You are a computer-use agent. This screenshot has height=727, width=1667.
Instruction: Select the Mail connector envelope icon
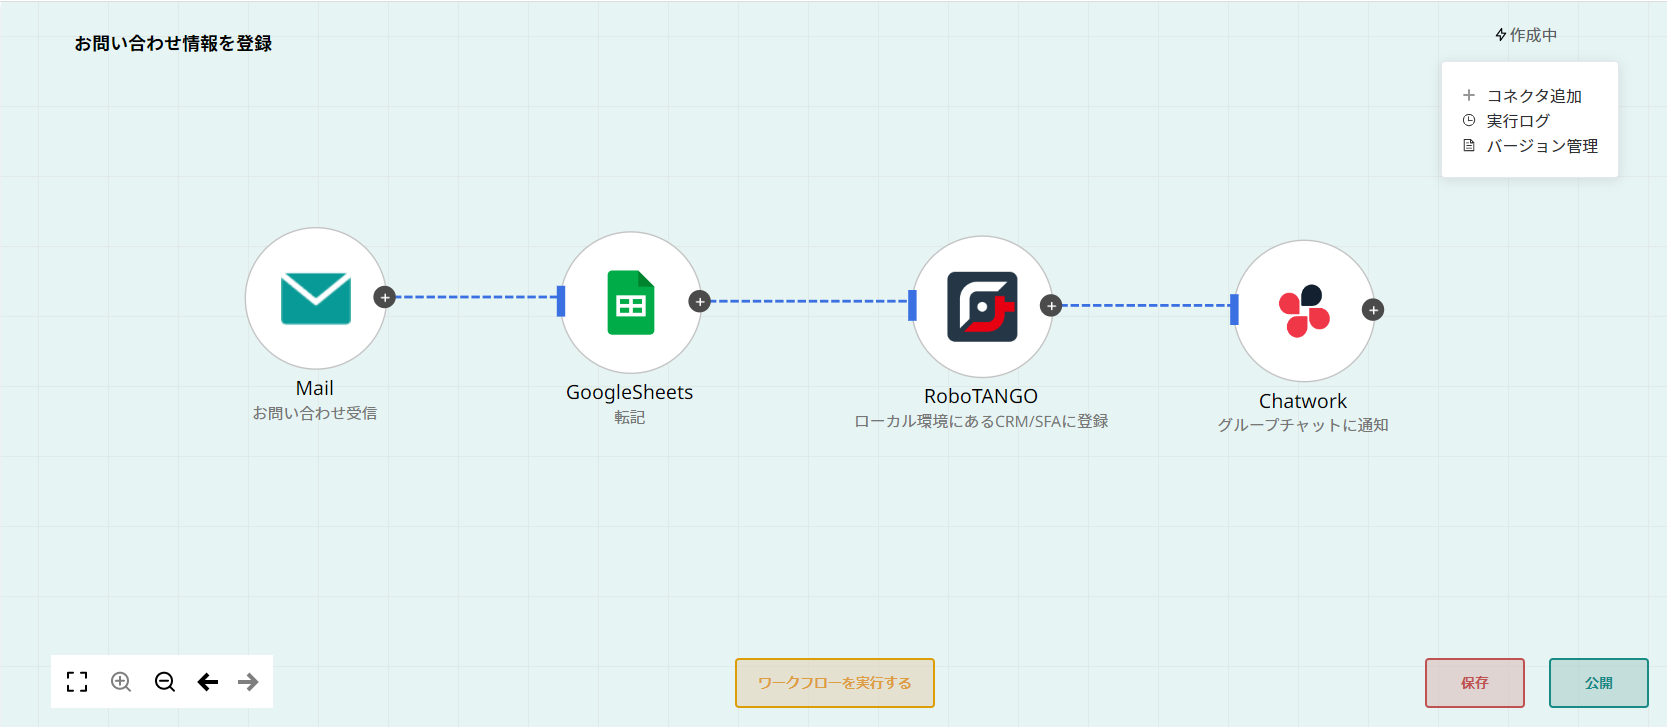coord(316,298)
